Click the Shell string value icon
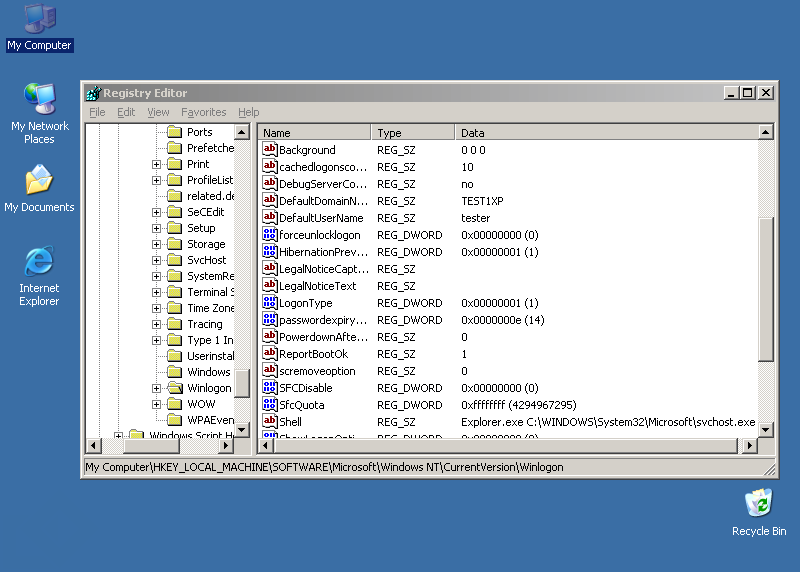This screenshot has height=572, width=800. [269, 422]
